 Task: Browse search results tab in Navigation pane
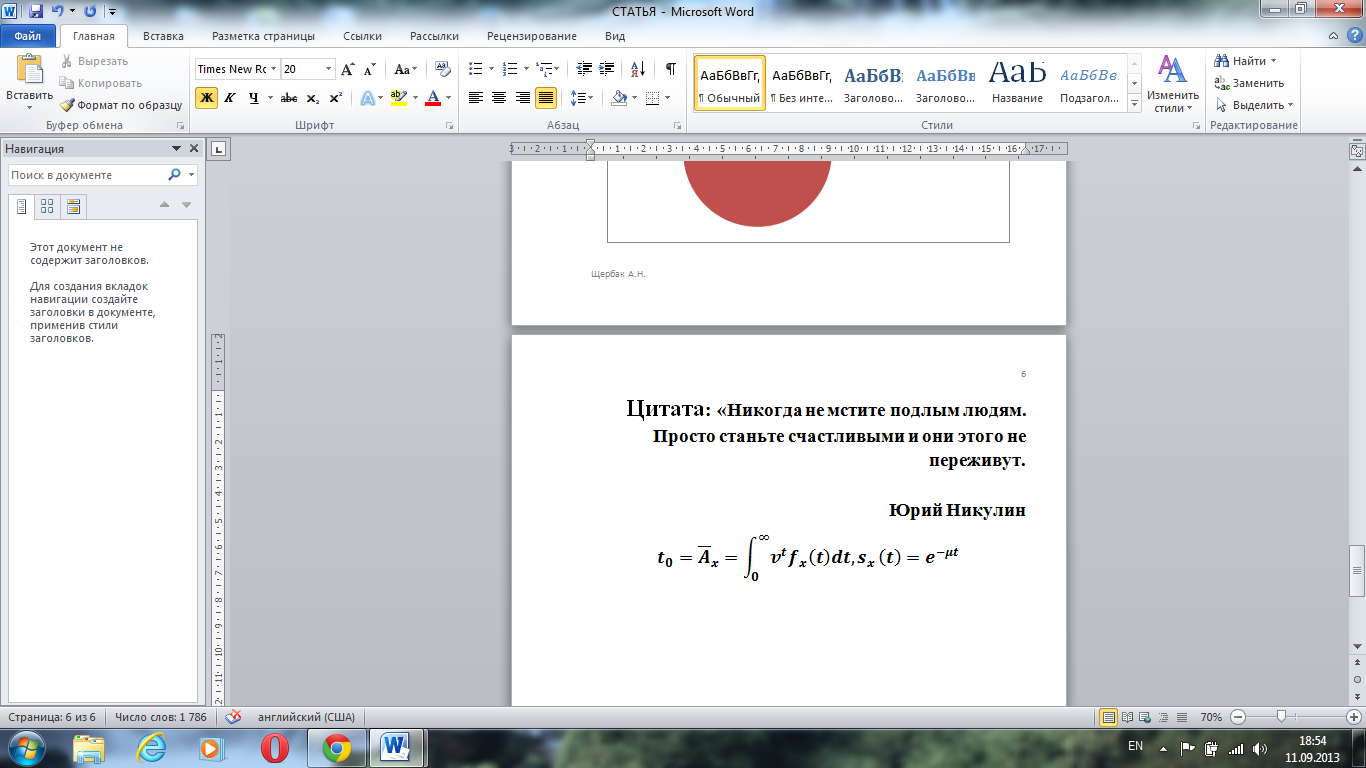click(x=73, y=206)
